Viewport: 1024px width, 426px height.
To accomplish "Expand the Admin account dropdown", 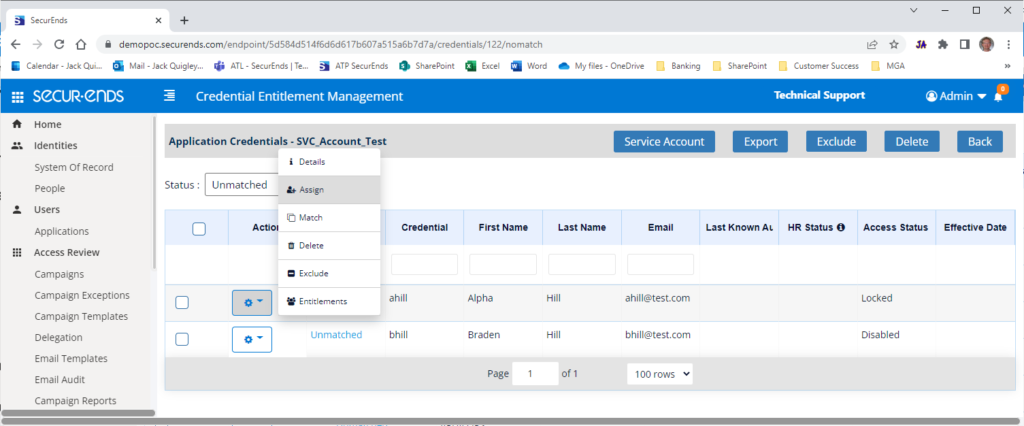I will click(982, 97).
